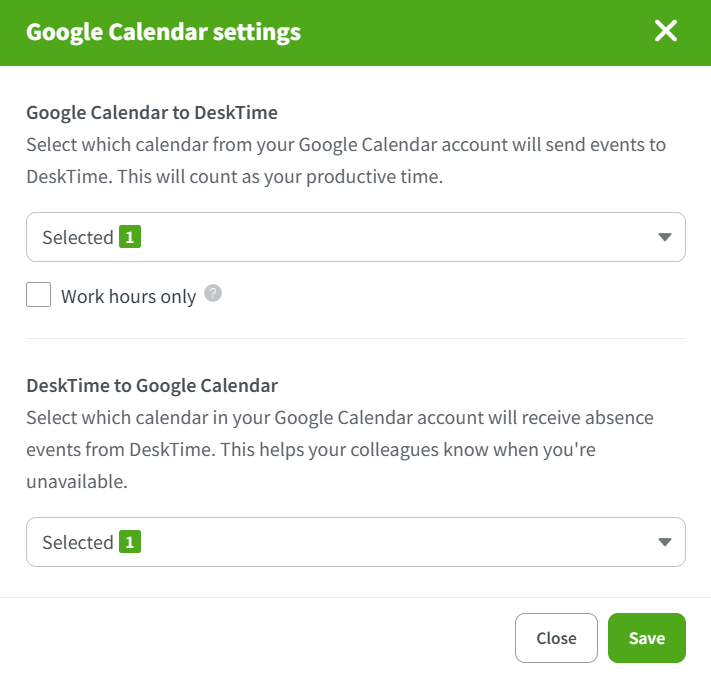The width and height of the screenshot is (711, 679).
Task: Click the DeskTime to Google Calendar heading
Action: tap(152, 384)
